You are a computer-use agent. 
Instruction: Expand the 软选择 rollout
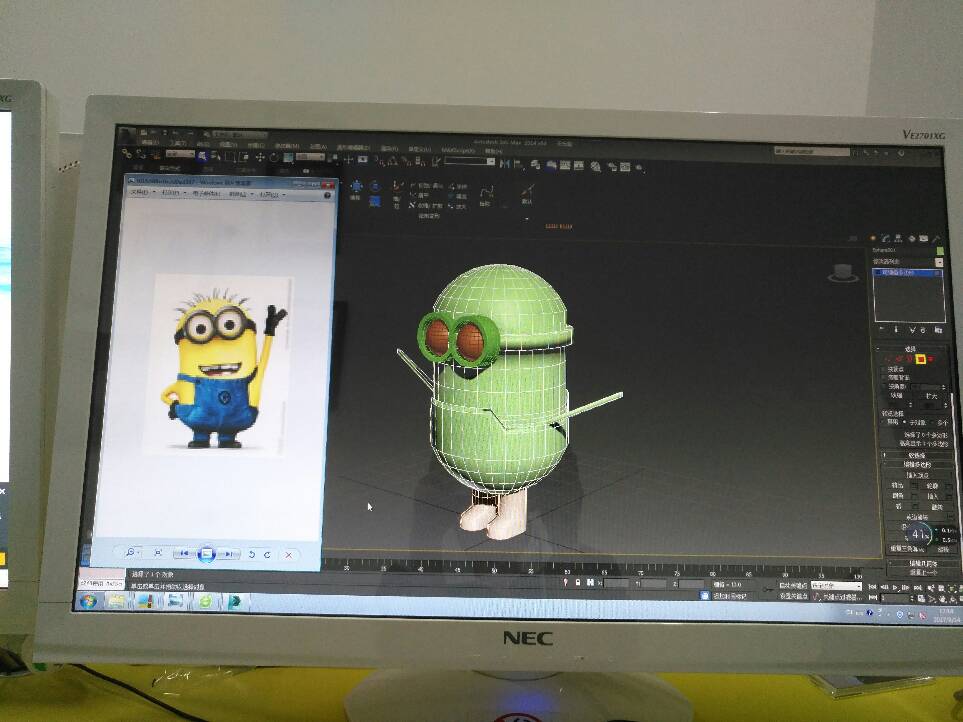[916, 455]
